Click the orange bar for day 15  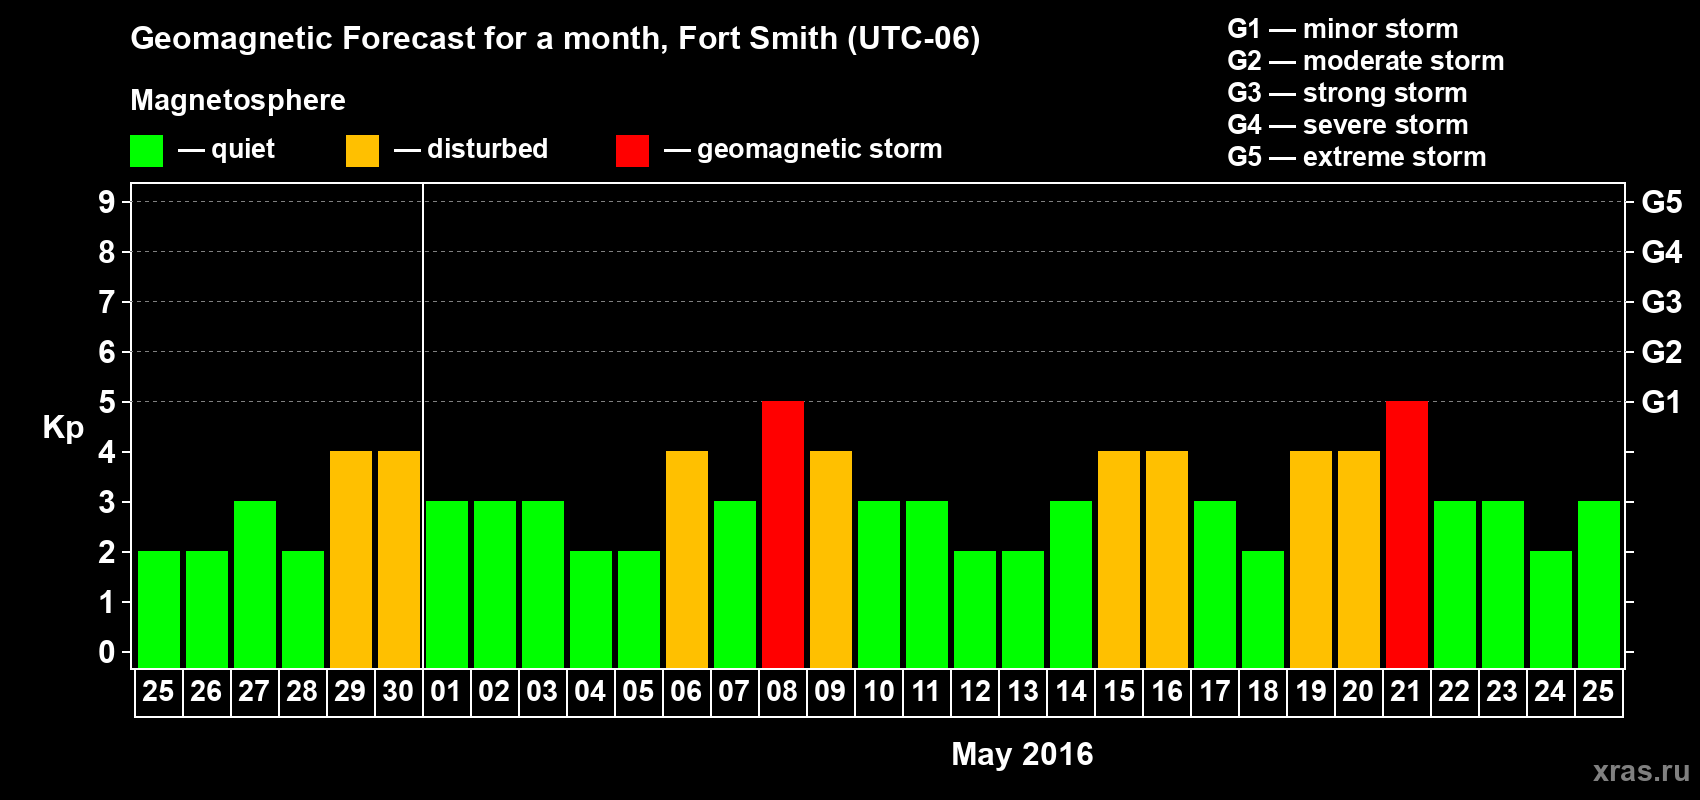(x=1119, y=560)
